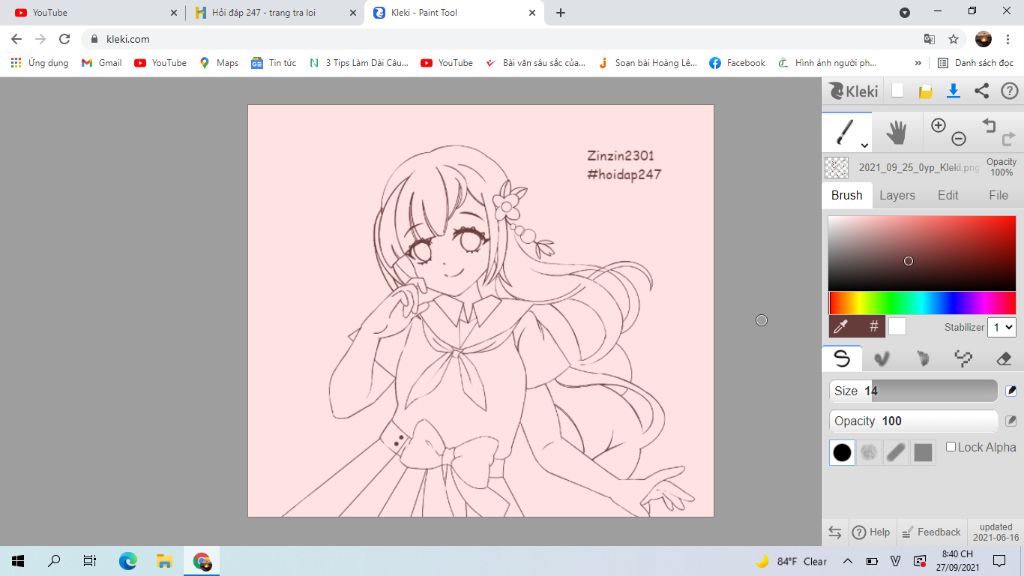1024x576 pixels.
Task: Select the Blend brush
Action: (882, 358)
